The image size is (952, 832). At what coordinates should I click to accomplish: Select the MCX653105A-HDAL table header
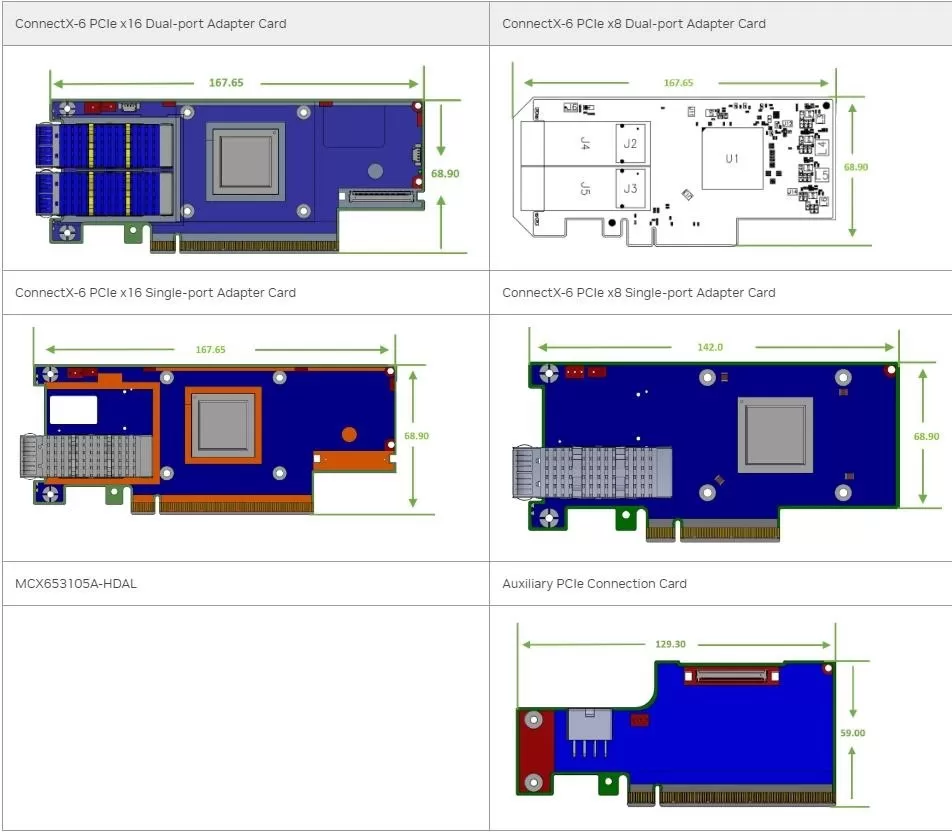(76, 584)
